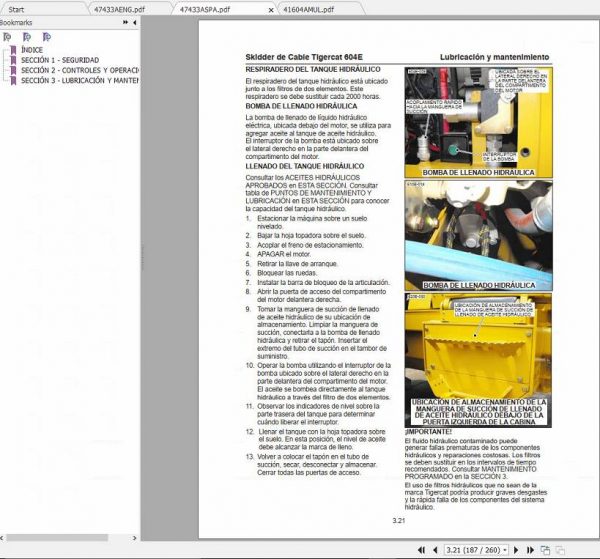Go to the previous page
Image resolution: width=600 pixels, height=559 pixels.
[x=435, y=550]
